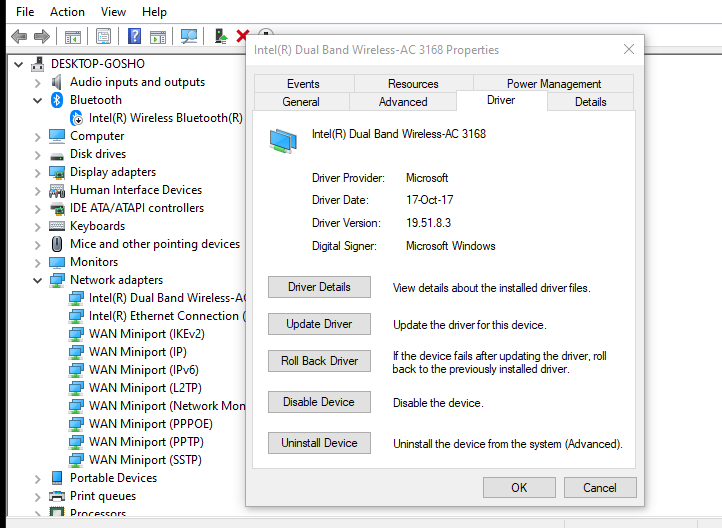722x528 pixels.
Task: Open the Help toolbar icon
Action: point(134,36)
